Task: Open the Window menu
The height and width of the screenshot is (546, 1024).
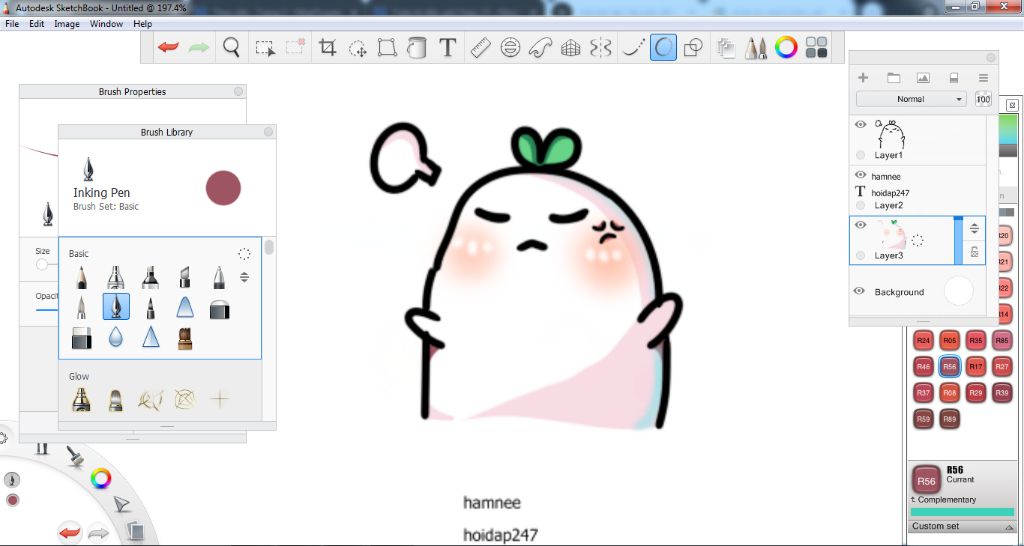Action: point(106,24)
